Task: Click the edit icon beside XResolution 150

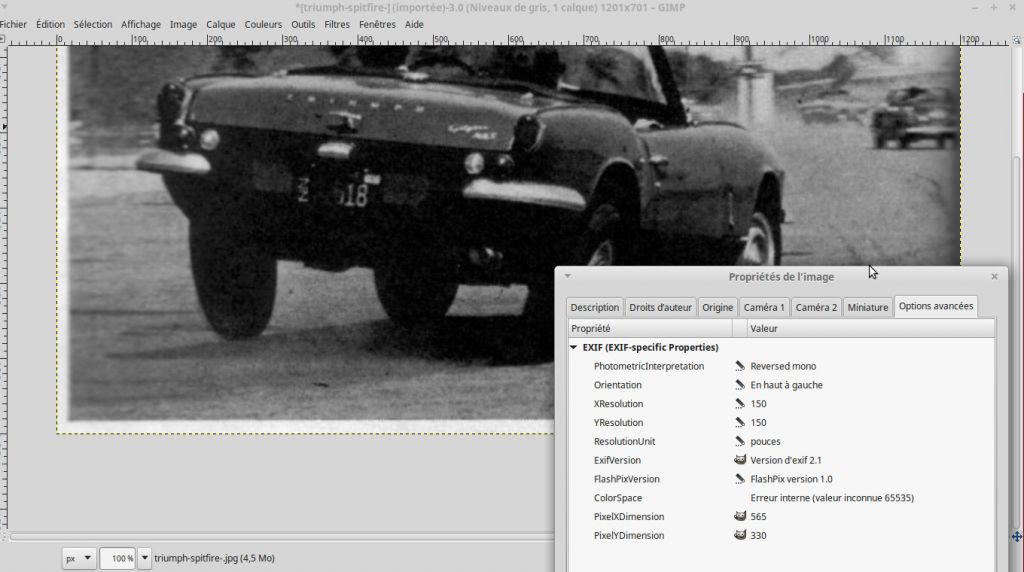Action: [739, 404]
